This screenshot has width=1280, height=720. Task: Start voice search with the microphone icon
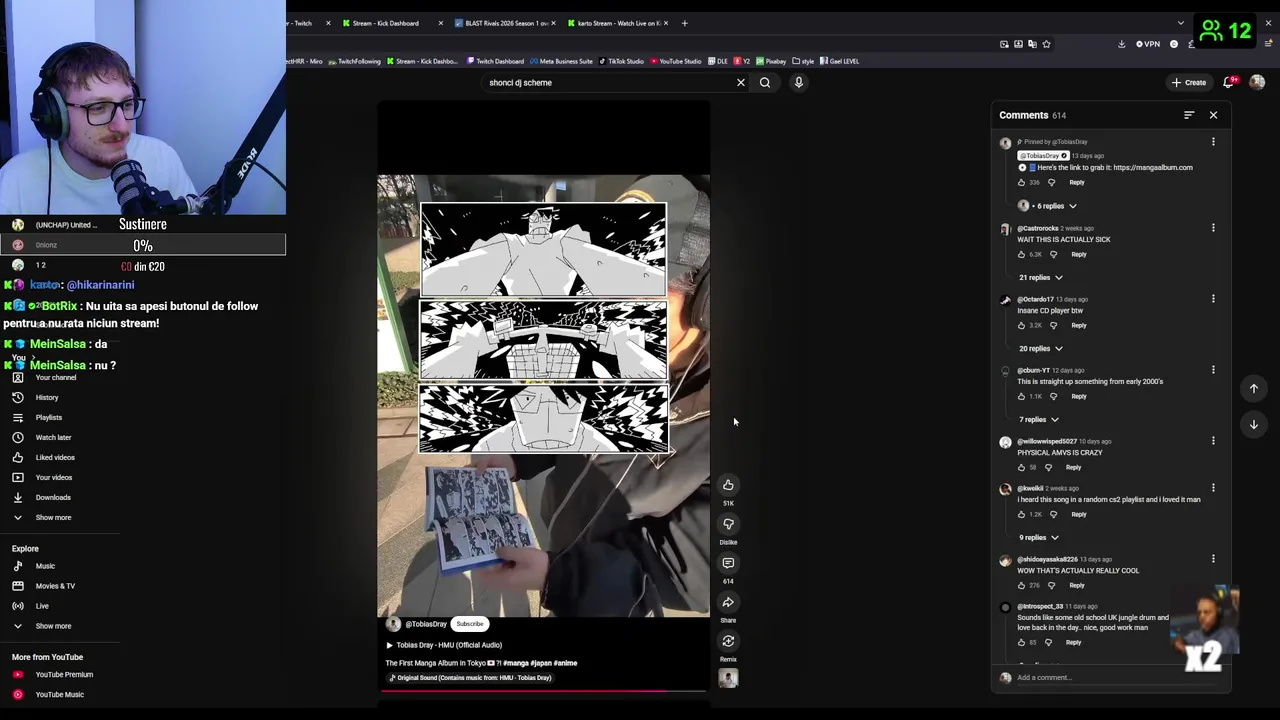(798, 83)
